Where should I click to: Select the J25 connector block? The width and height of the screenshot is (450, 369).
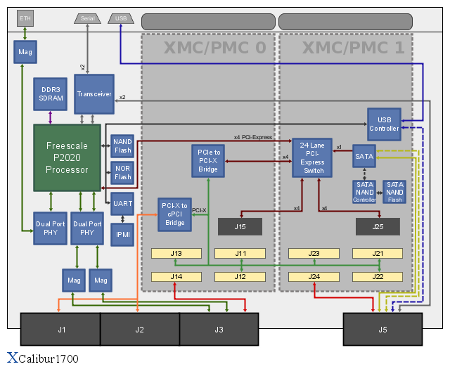point(378,227)
